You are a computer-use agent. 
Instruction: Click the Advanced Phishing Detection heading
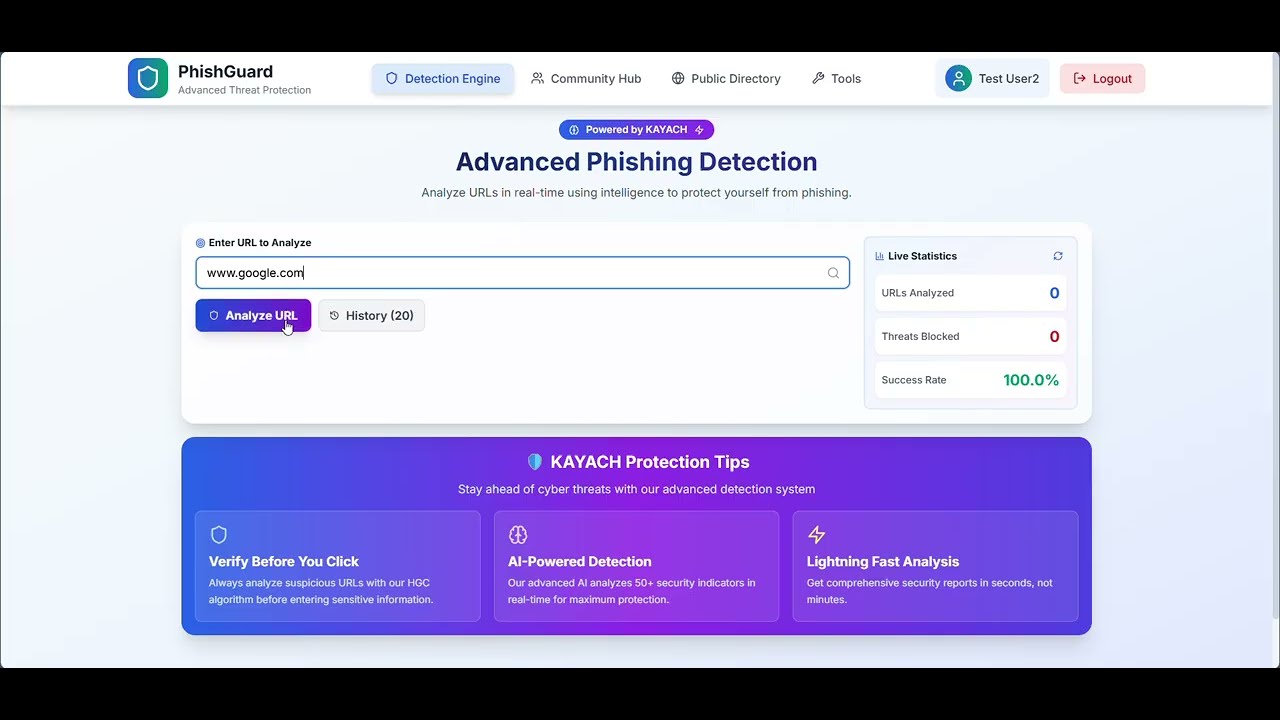(636, 162)
